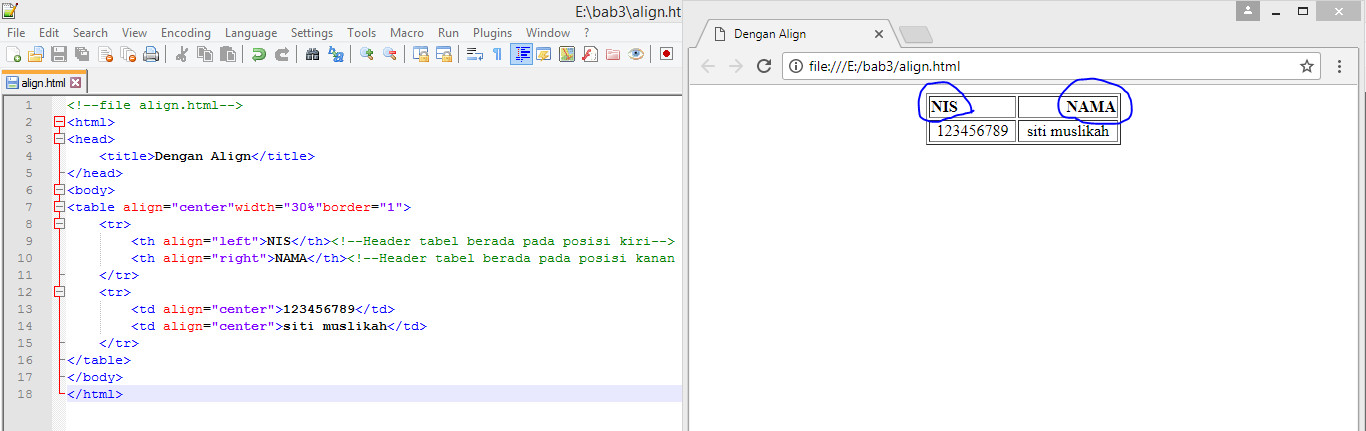Click the Paste clipboard icon
This screenshot has height=431, width=1366.
(x=227, y=54)
